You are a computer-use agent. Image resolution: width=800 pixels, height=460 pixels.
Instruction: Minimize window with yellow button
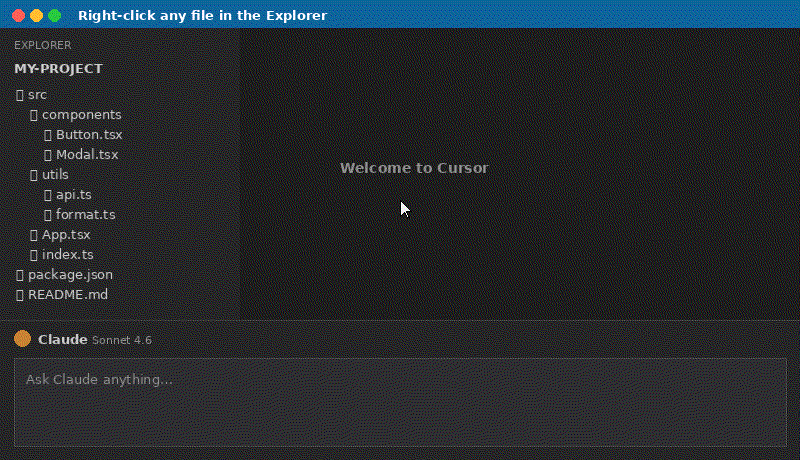pos(36,16)
